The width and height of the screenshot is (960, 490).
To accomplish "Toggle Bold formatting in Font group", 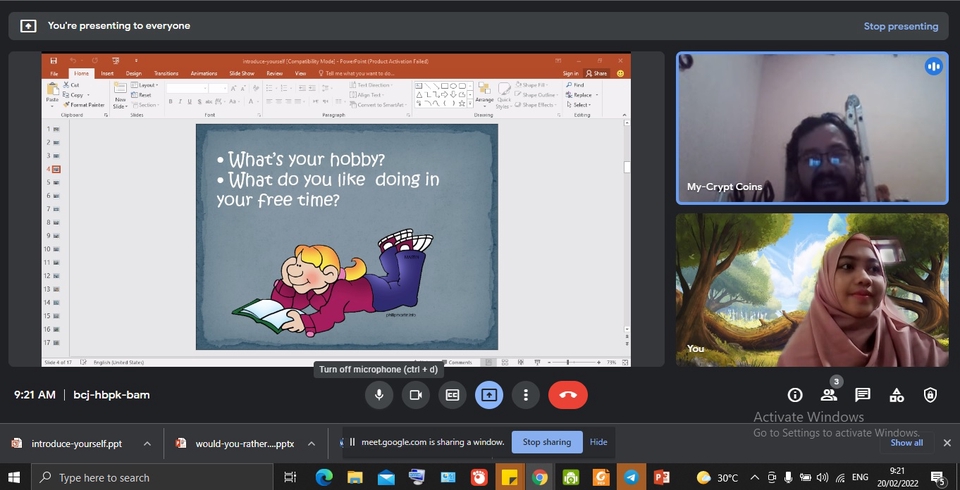I will [171, 101].
